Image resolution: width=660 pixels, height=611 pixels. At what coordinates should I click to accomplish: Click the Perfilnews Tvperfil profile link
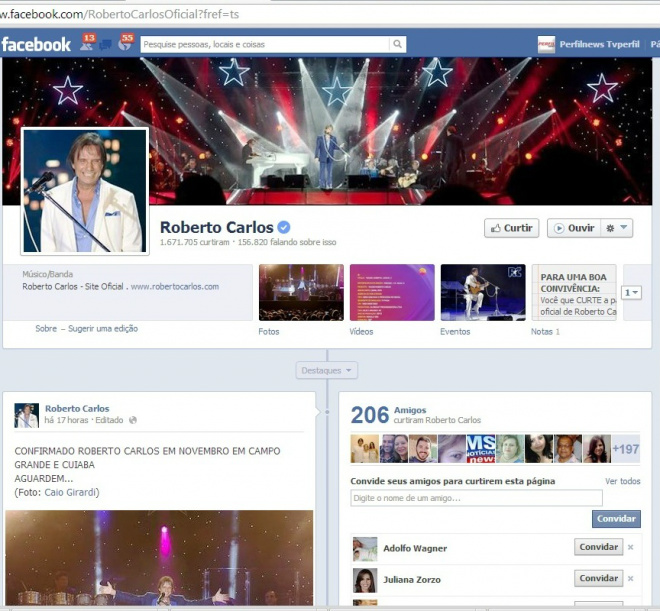[x=599, y=44]
